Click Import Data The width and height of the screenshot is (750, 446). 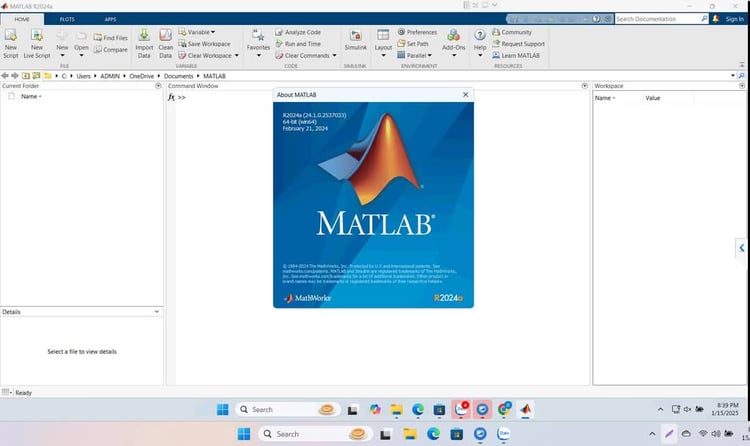(x=144, y=43)
